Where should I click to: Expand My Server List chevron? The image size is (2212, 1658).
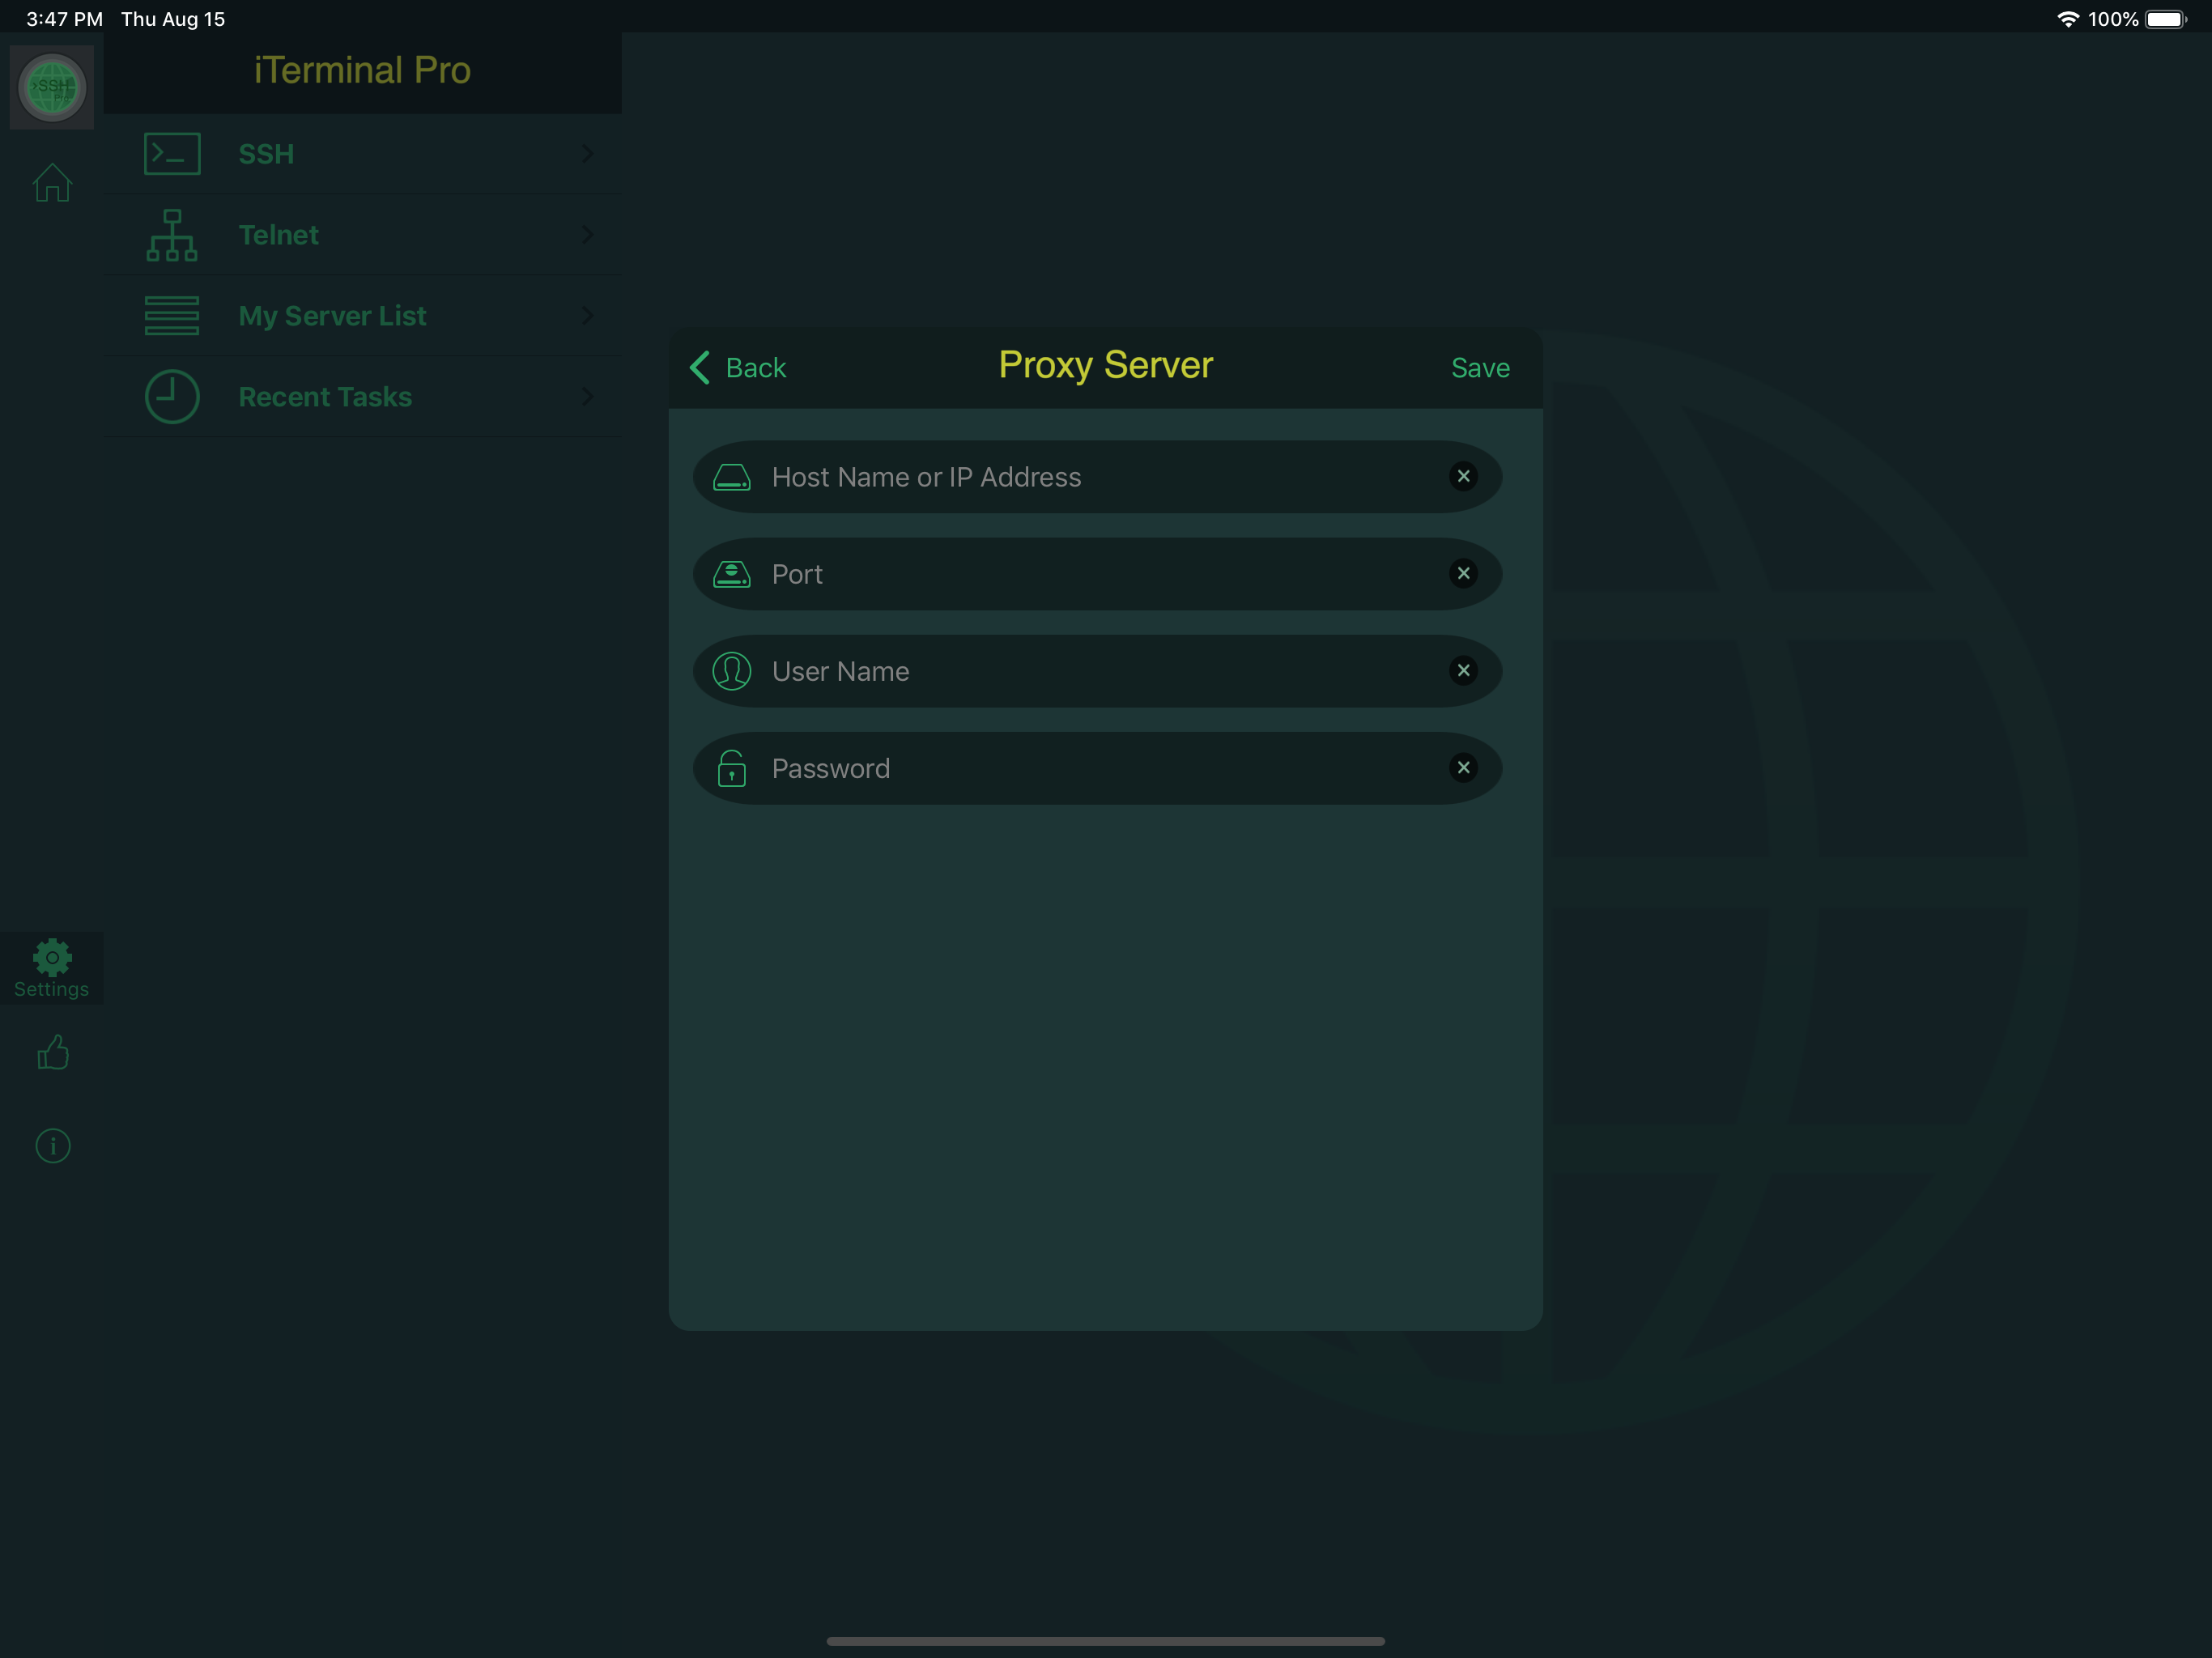[x=588, y=316]
